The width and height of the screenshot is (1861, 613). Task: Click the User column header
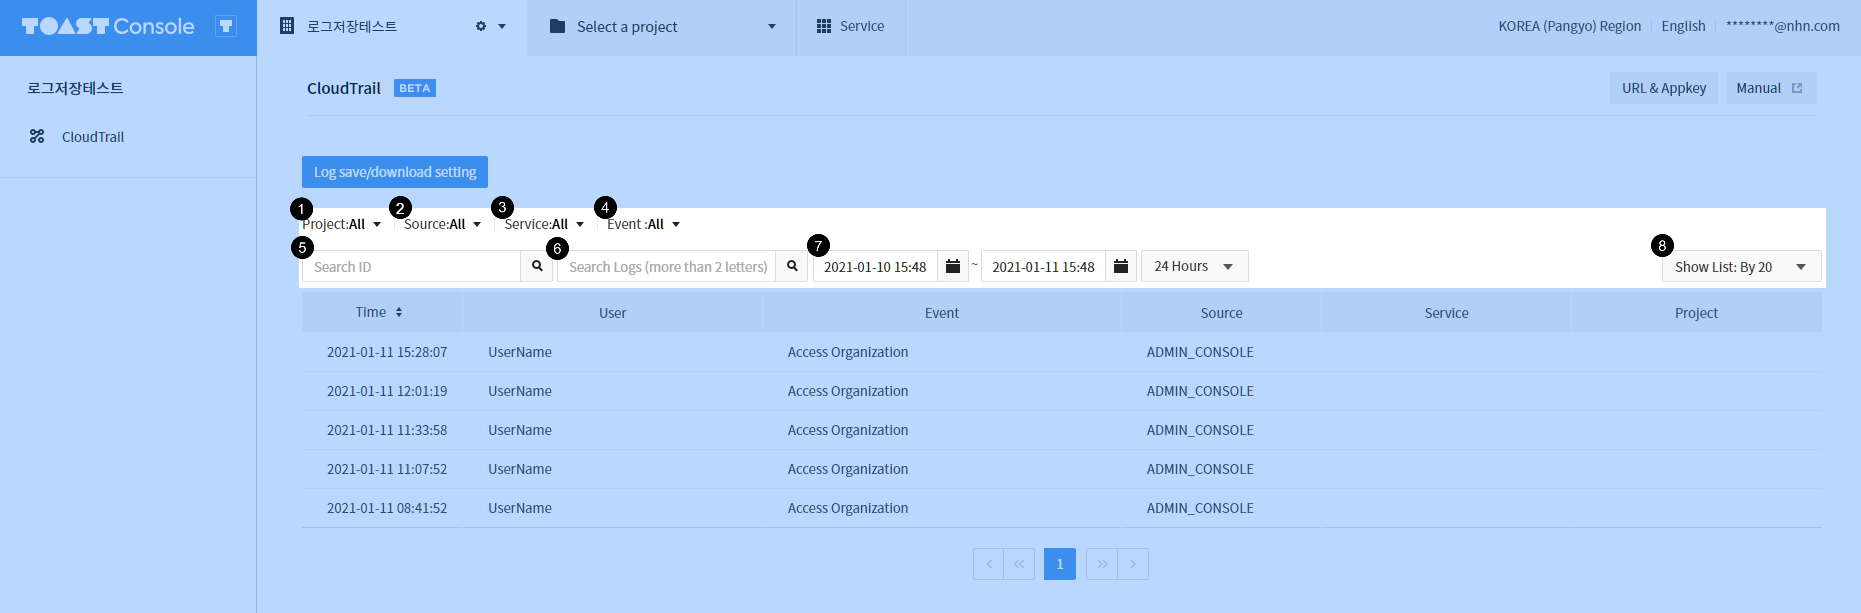612,313
